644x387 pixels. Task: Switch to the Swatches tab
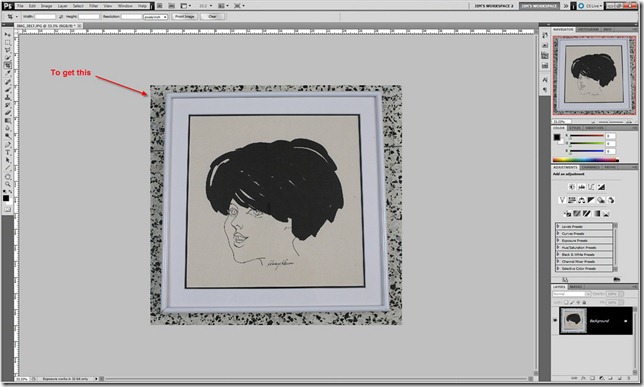point(594,128)
